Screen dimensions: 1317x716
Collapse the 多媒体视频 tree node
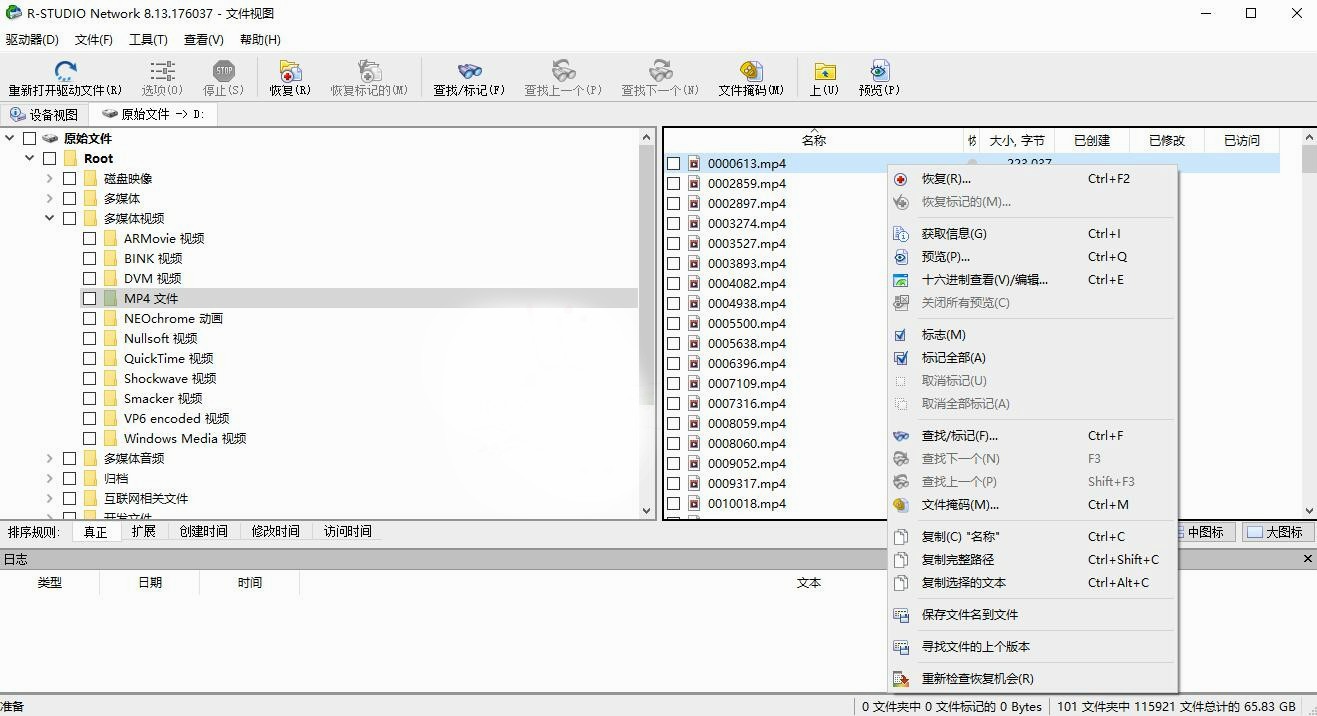(50, 218)
